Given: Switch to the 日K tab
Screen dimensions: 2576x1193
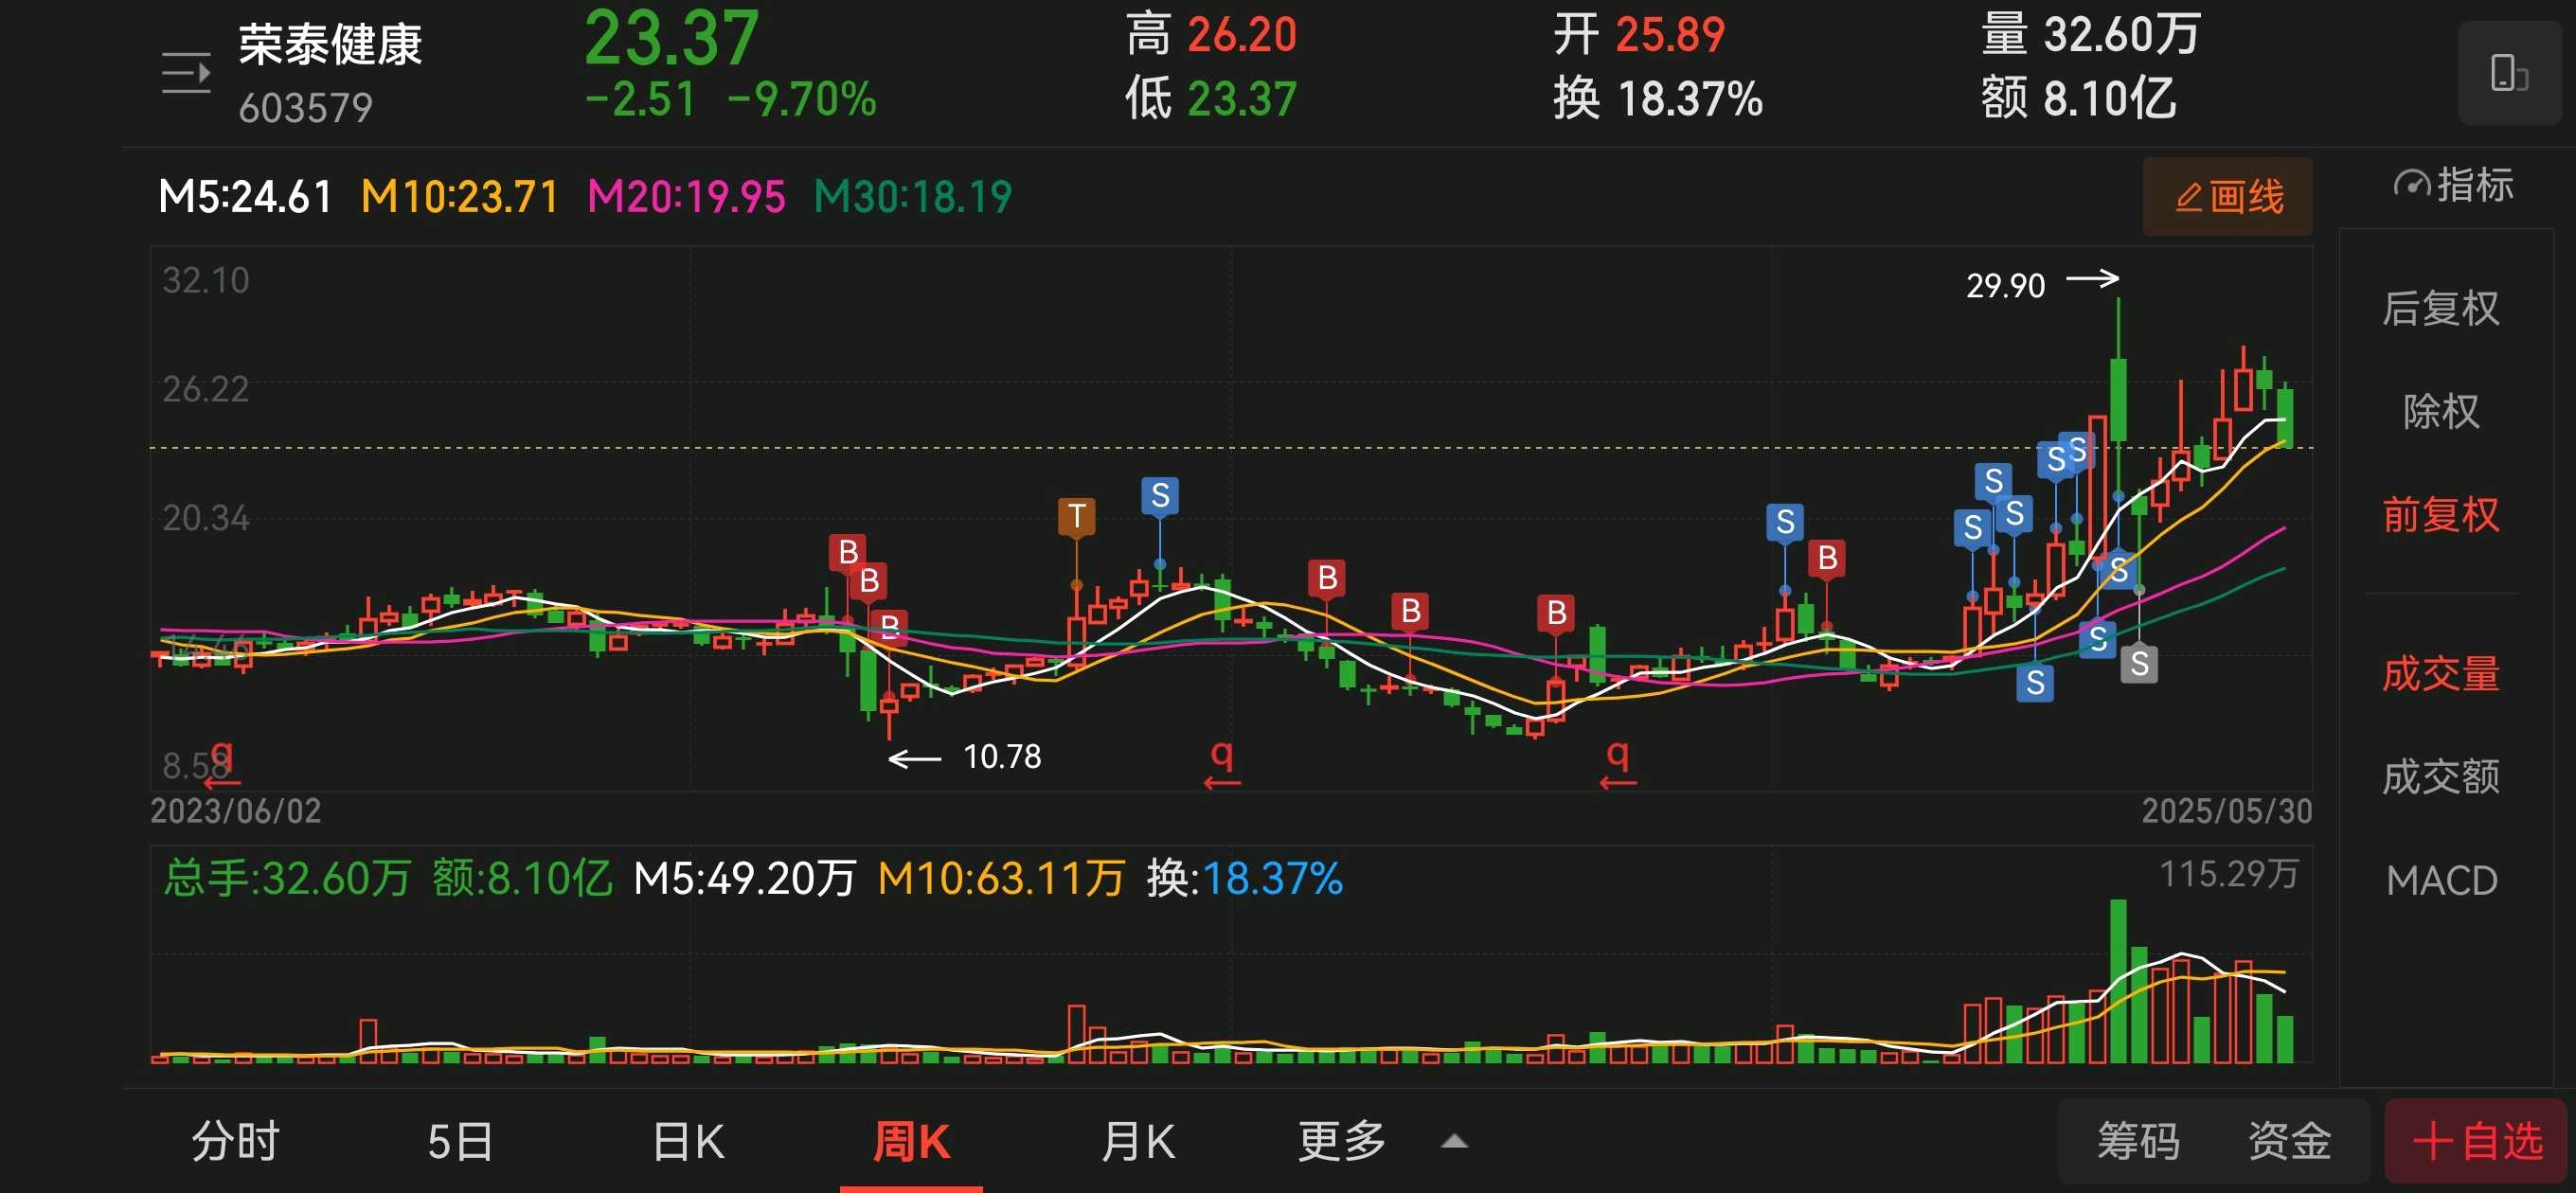Looking at the screenshot, I should pos(688,1141).
